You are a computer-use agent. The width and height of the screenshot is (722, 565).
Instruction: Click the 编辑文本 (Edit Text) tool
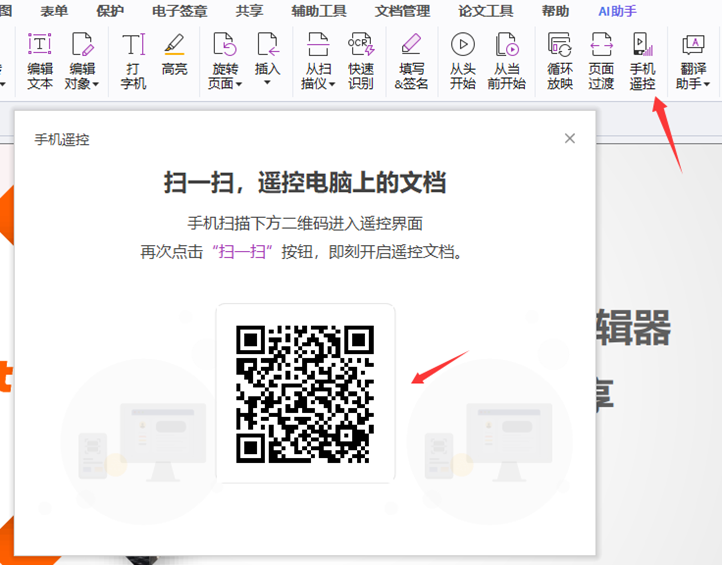[x=39, y=60]
